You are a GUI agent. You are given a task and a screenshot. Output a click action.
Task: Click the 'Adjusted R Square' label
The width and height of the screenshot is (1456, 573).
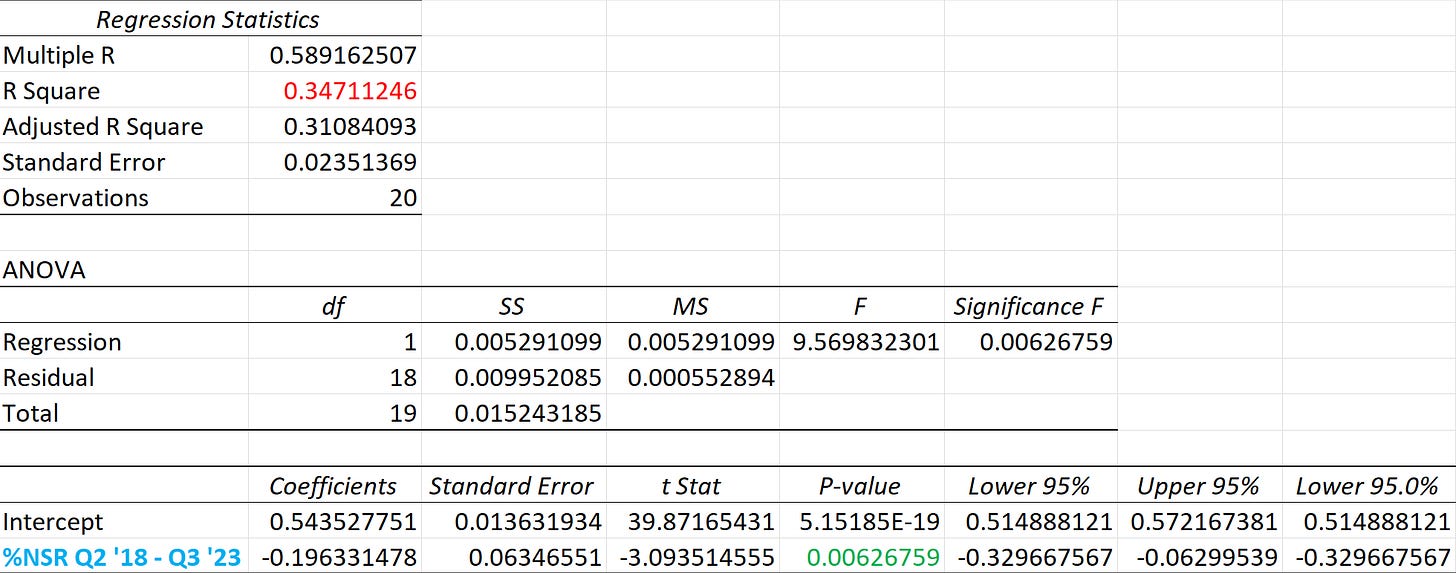pos(103,127)
